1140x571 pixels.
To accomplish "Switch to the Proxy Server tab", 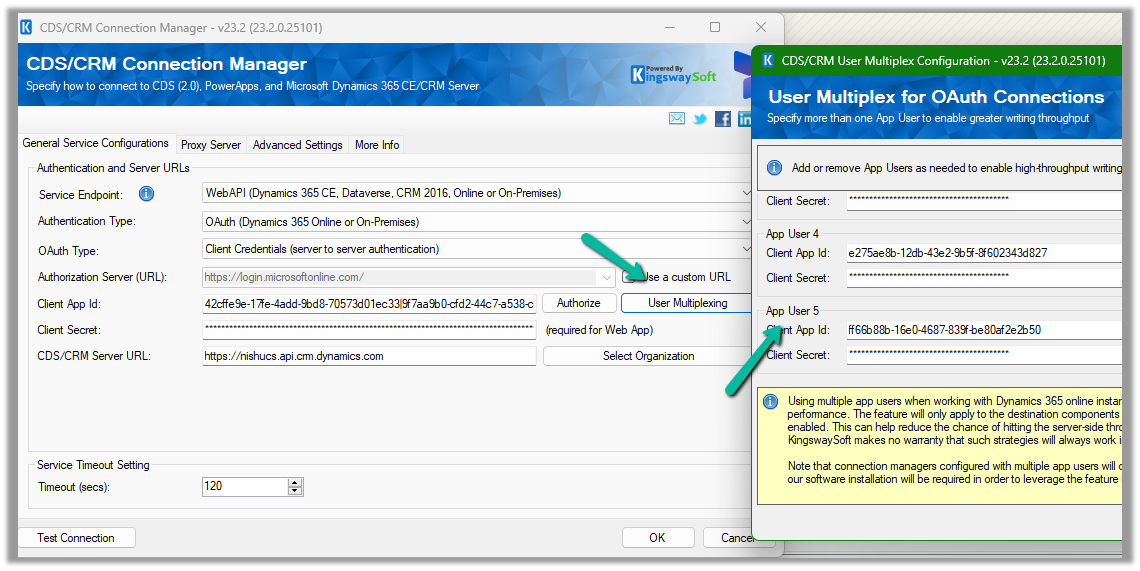I will [x=210, y=145].
